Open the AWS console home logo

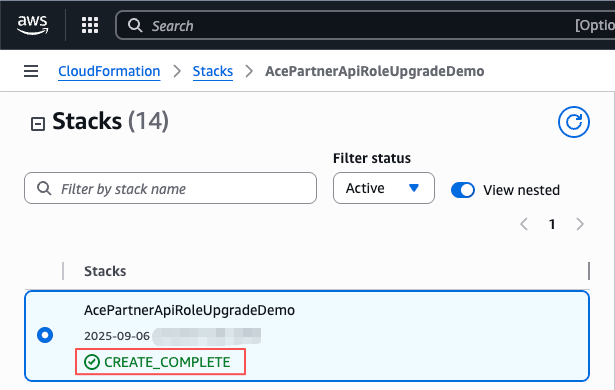33,25
